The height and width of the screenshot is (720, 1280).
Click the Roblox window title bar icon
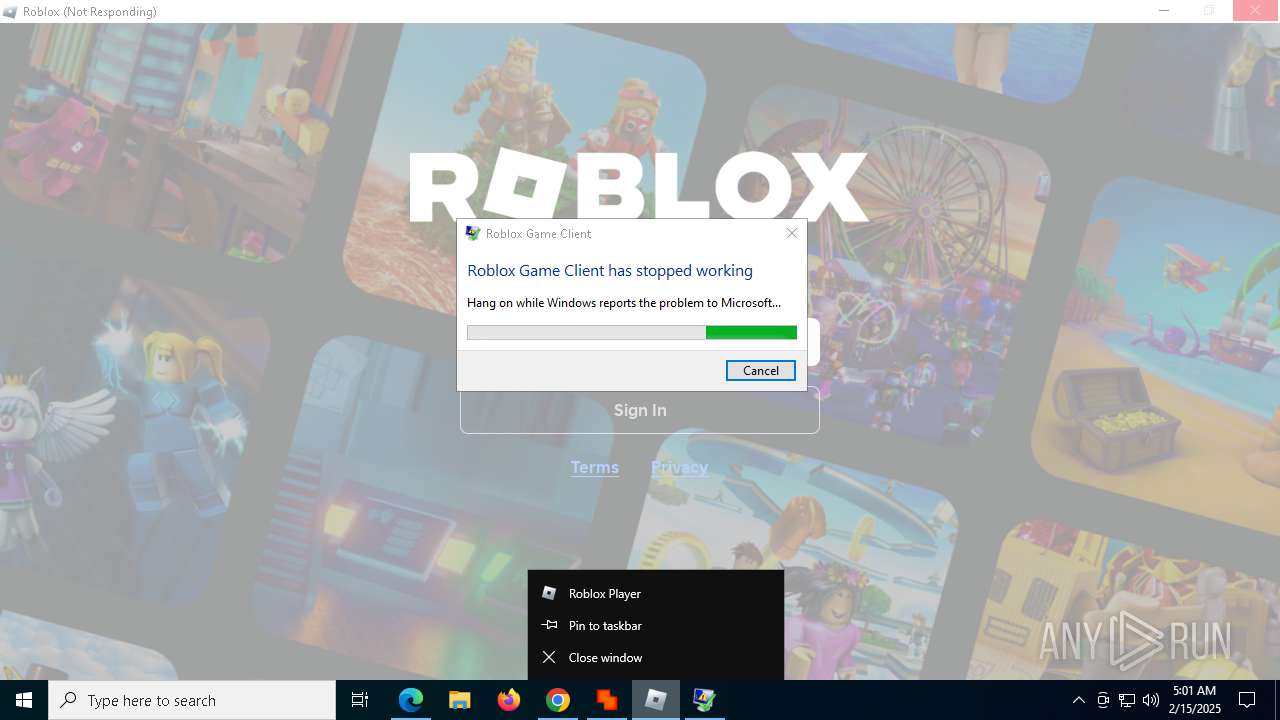pyautogui.click(x=10, y=12)
